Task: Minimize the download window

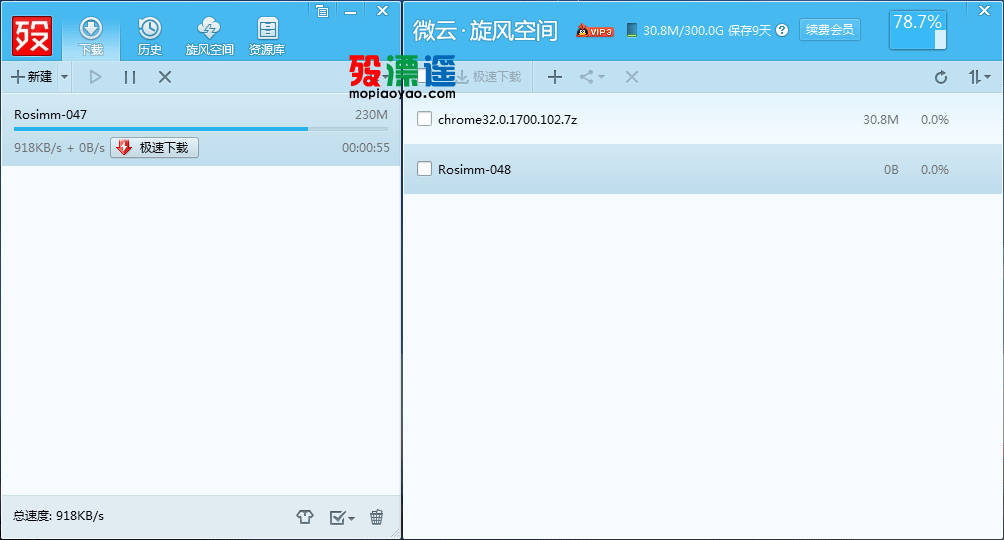Action: click(350, 11)
